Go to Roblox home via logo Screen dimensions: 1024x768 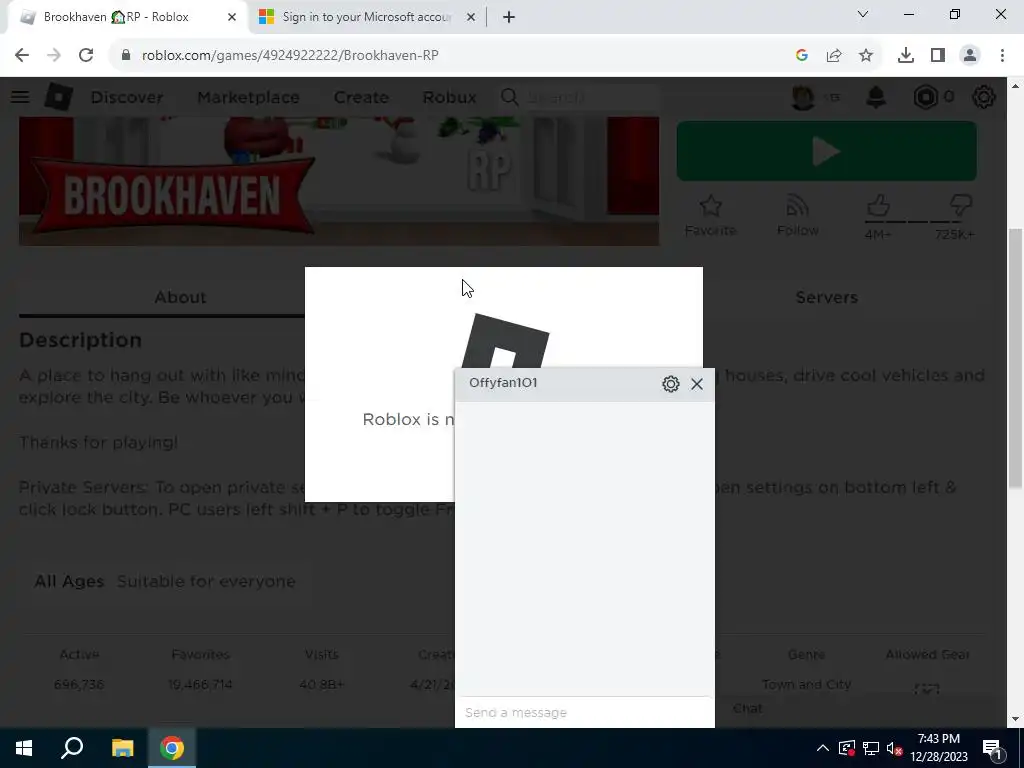click(x=59, y=97)
